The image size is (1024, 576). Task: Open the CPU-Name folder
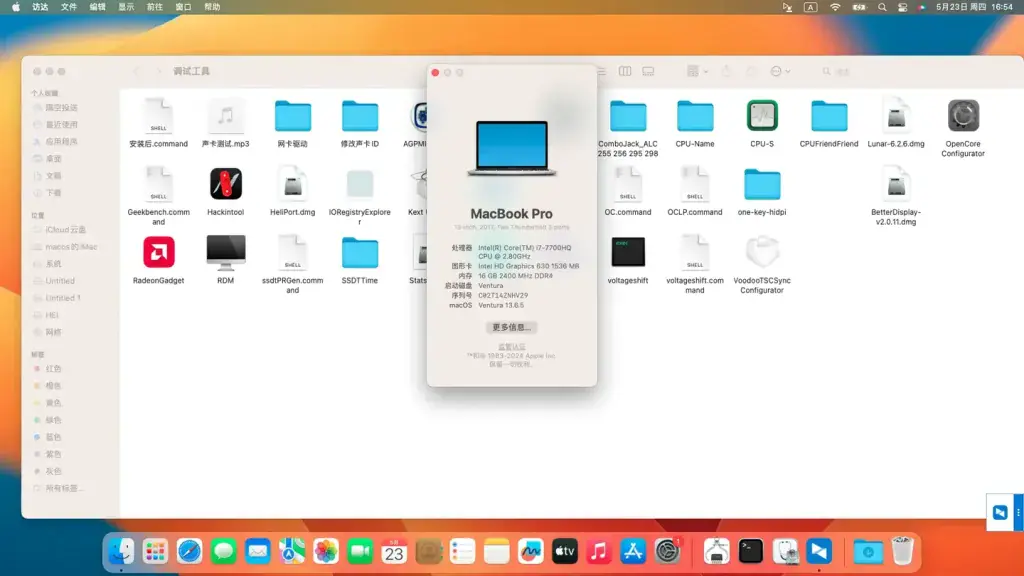point(695,116)
